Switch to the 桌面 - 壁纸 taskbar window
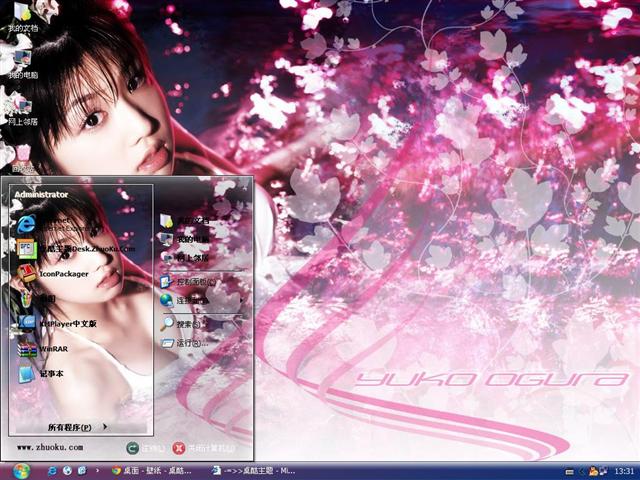640x480 pixels. [x=155, y=469]
